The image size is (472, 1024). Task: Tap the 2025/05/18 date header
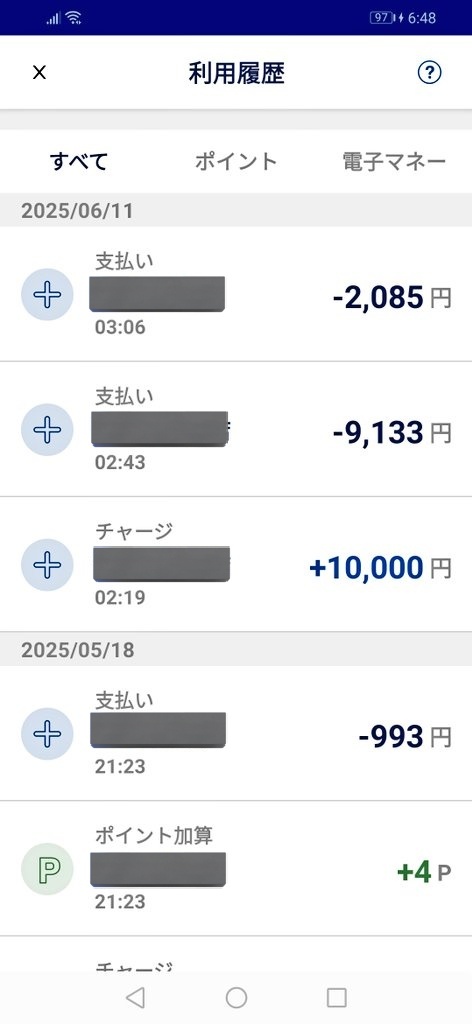[x=77, y=650]
